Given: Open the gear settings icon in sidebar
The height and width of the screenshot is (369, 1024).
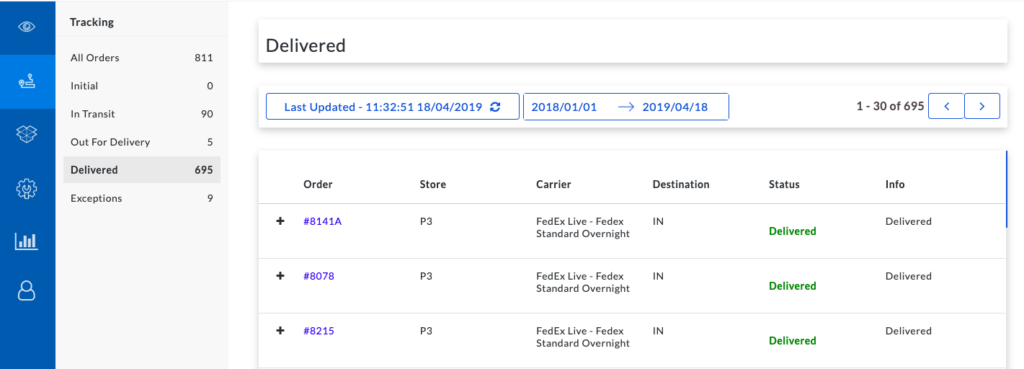Looking at the screenshot, I should (27, 189).
